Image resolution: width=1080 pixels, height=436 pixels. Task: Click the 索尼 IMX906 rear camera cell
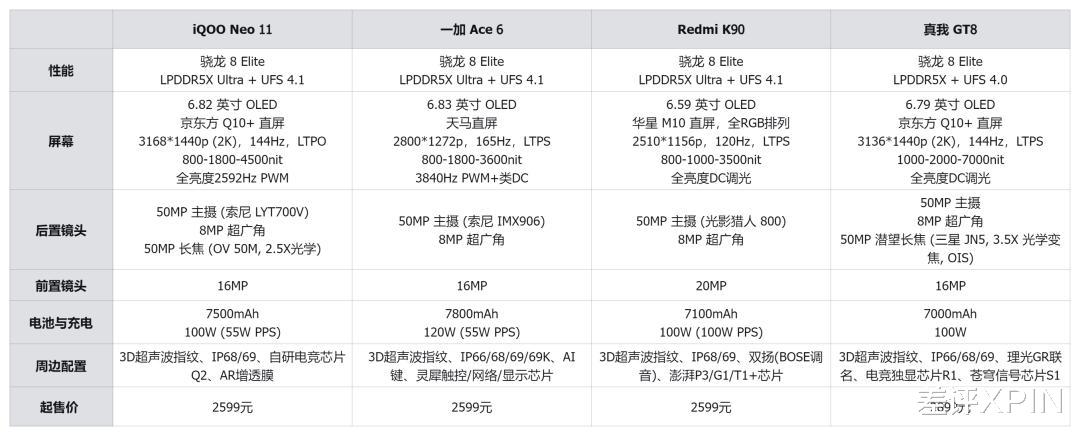tap(471, 230)
